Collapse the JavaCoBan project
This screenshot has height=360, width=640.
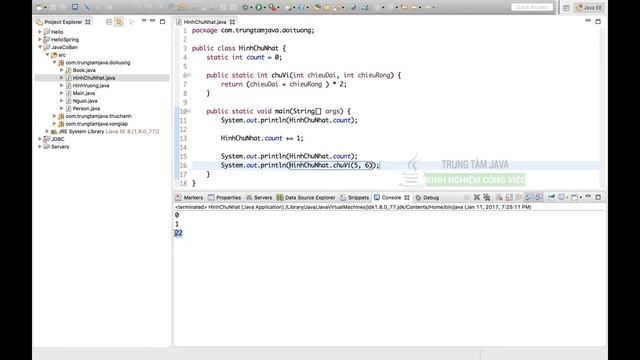pyautogui.click(x=40, y=47)
